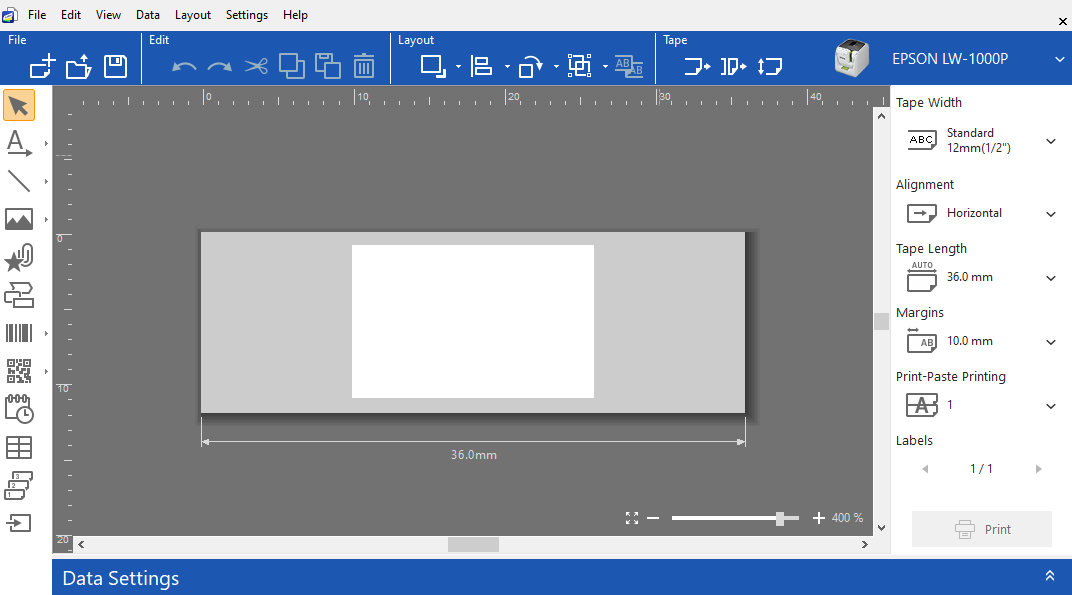Image resolution: width=1072 pixels, height=595 pixels.
Task: Open the align dropdown arrow
Action: tap(507, 66)
